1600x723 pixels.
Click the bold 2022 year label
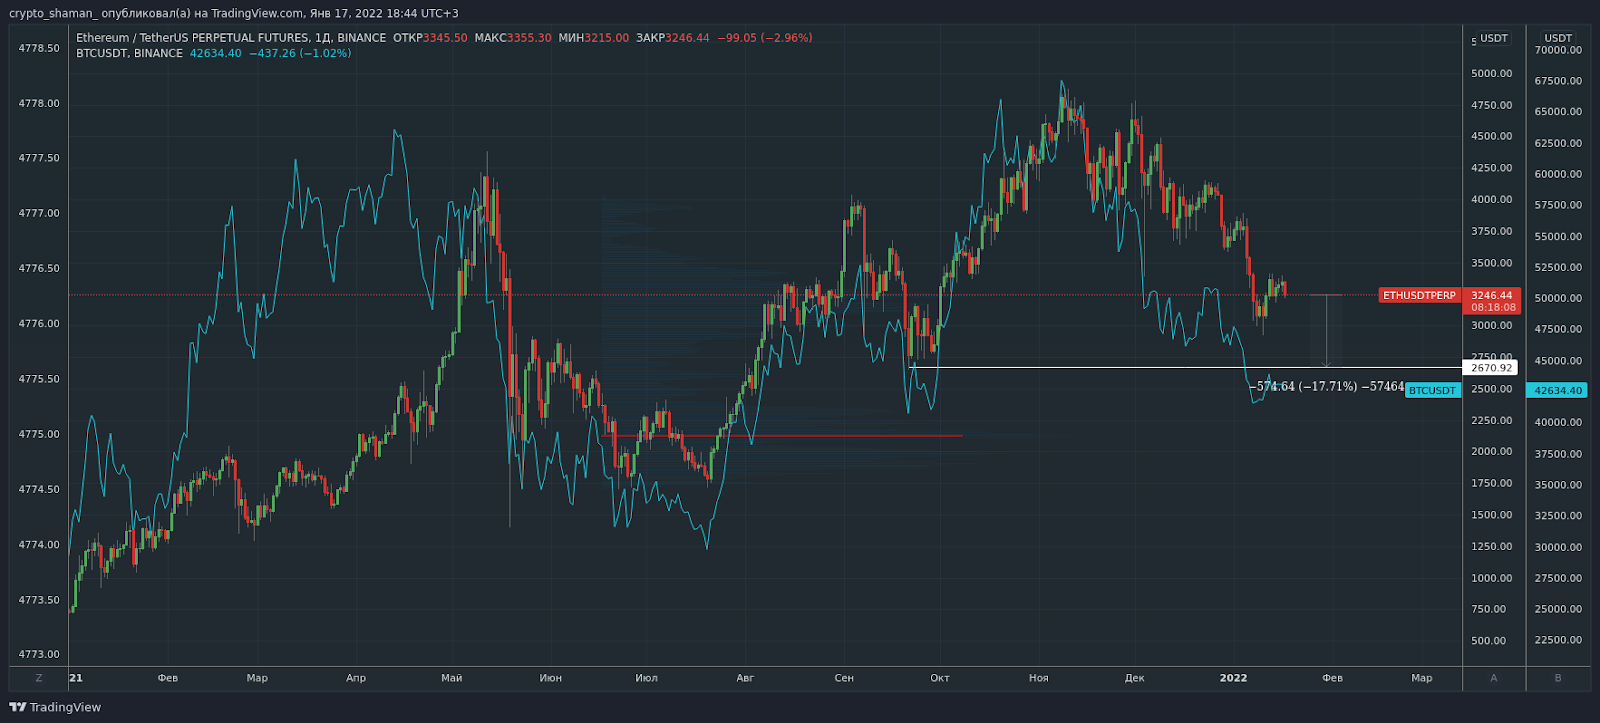(x=1233, y=678)
